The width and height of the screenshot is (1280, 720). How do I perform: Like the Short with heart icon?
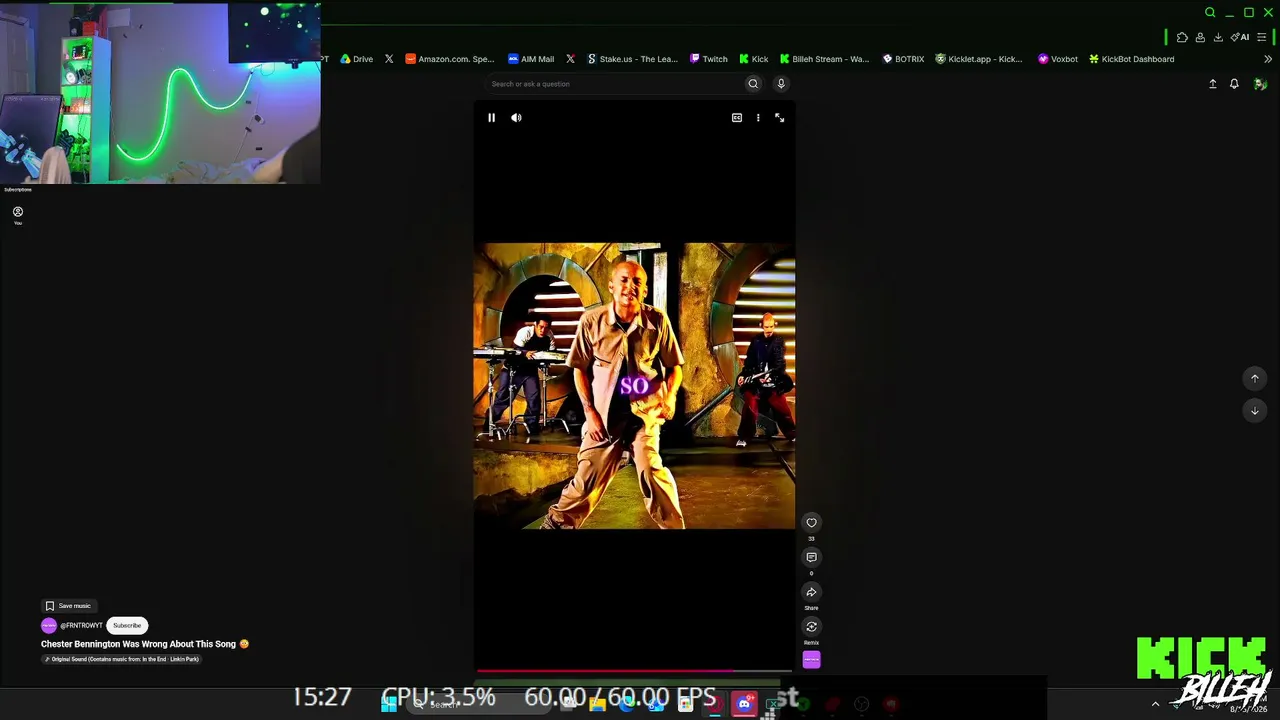pyautogui.click(x=811, y=523)
